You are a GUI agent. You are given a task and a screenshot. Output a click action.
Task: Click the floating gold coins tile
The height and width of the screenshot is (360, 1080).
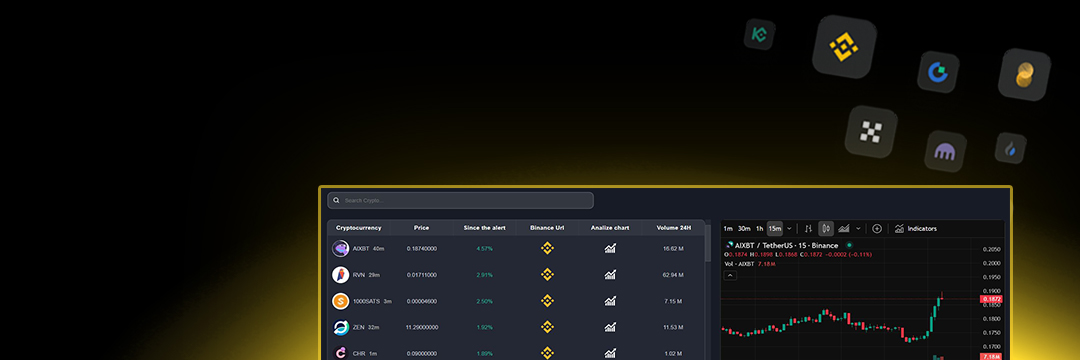click(x=1025, y=74)
